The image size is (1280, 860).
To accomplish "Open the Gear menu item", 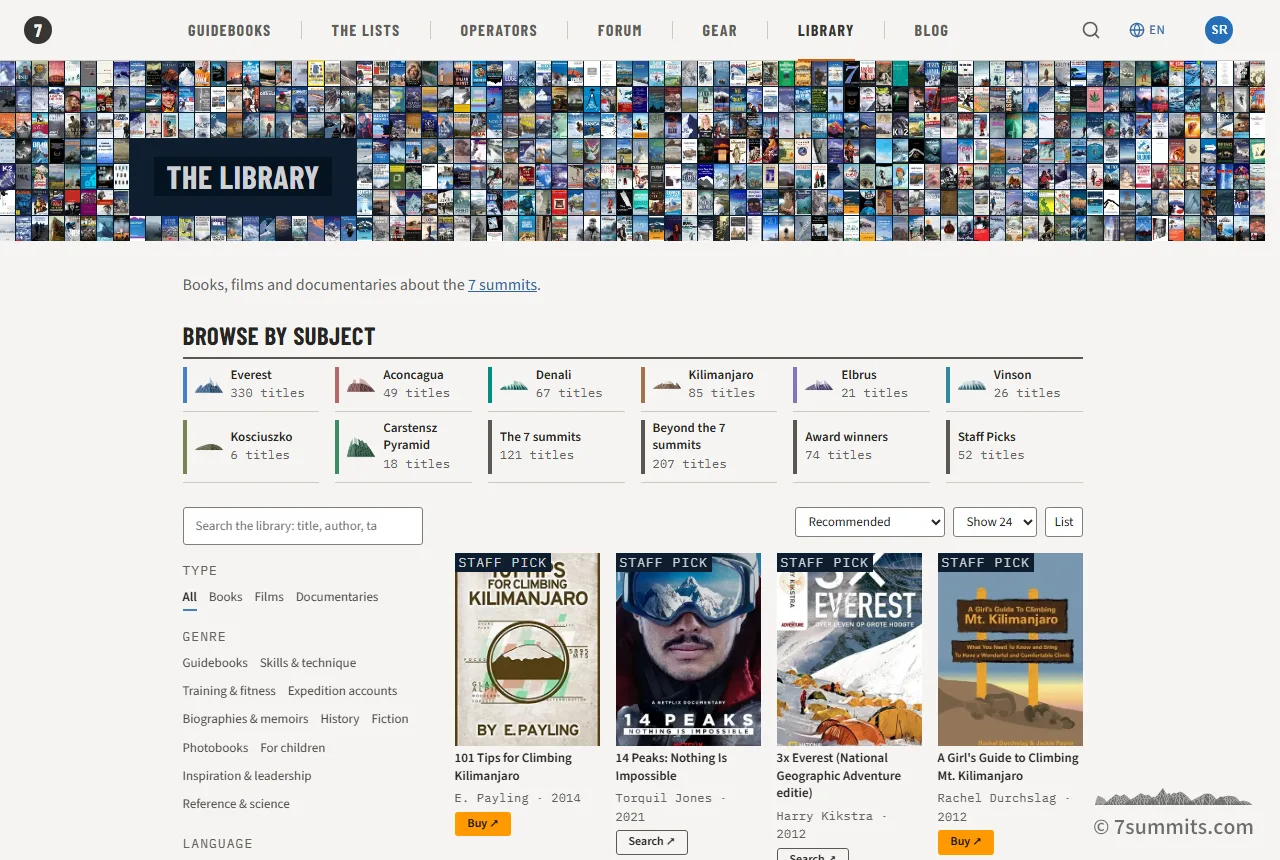I will click(720, 30).
